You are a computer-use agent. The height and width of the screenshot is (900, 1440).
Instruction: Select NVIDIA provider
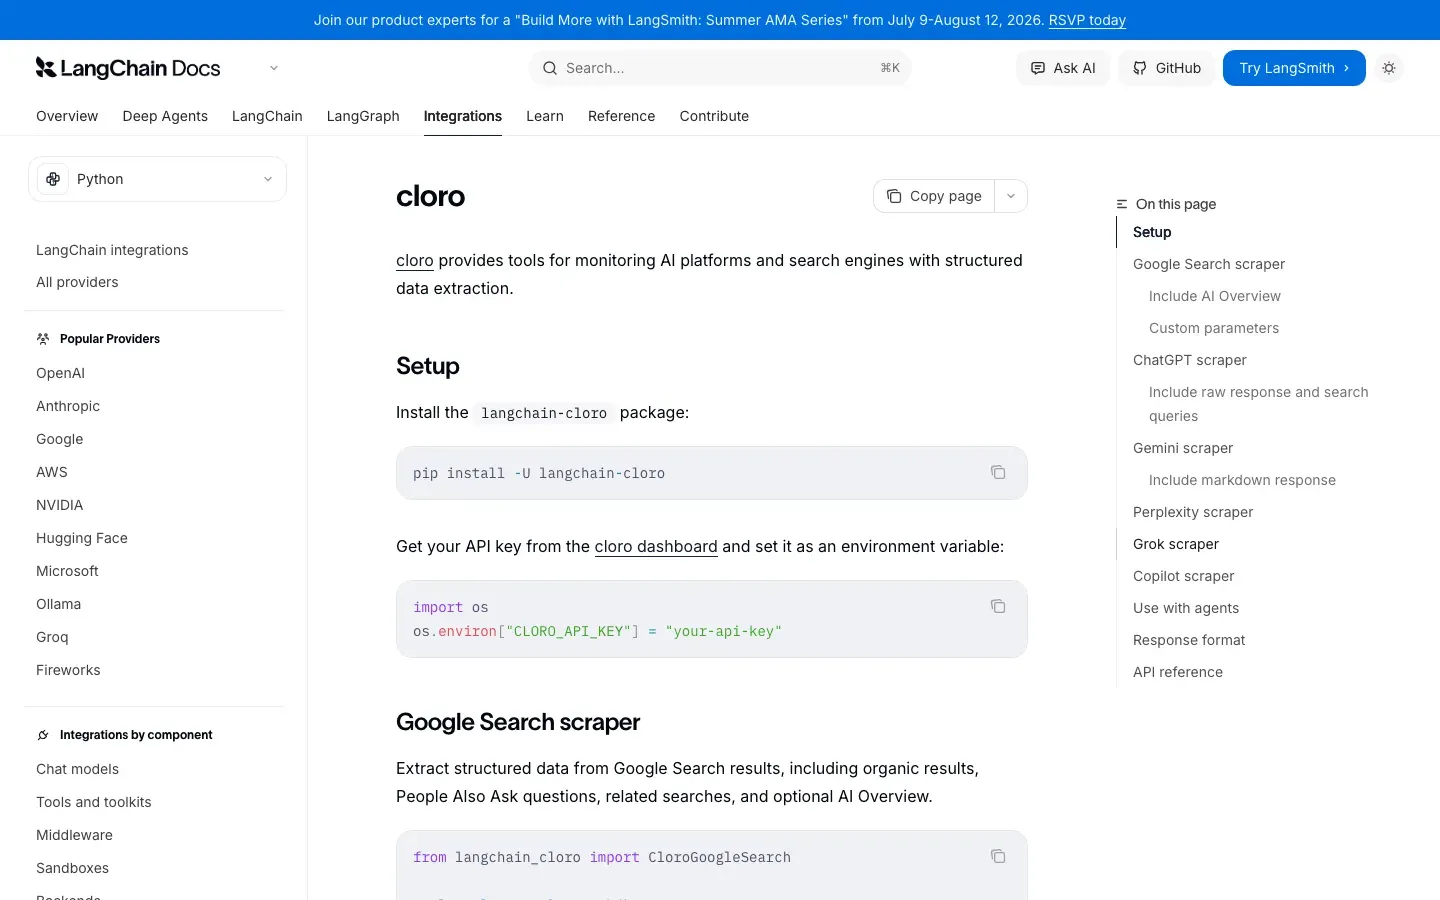pos(60,505)
